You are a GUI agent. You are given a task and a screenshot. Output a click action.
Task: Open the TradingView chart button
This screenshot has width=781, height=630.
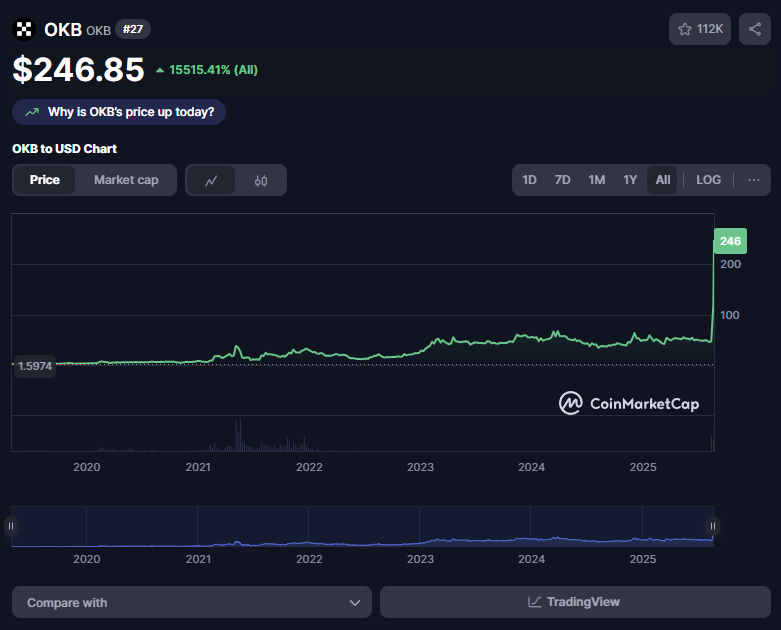(575, 602)
